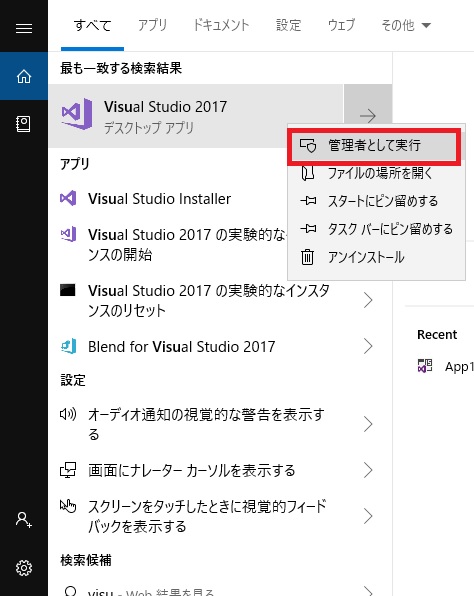Click the Blend for Visual Studio icon
This screenshot has width=474, height=596.
(x=69, y=346)
